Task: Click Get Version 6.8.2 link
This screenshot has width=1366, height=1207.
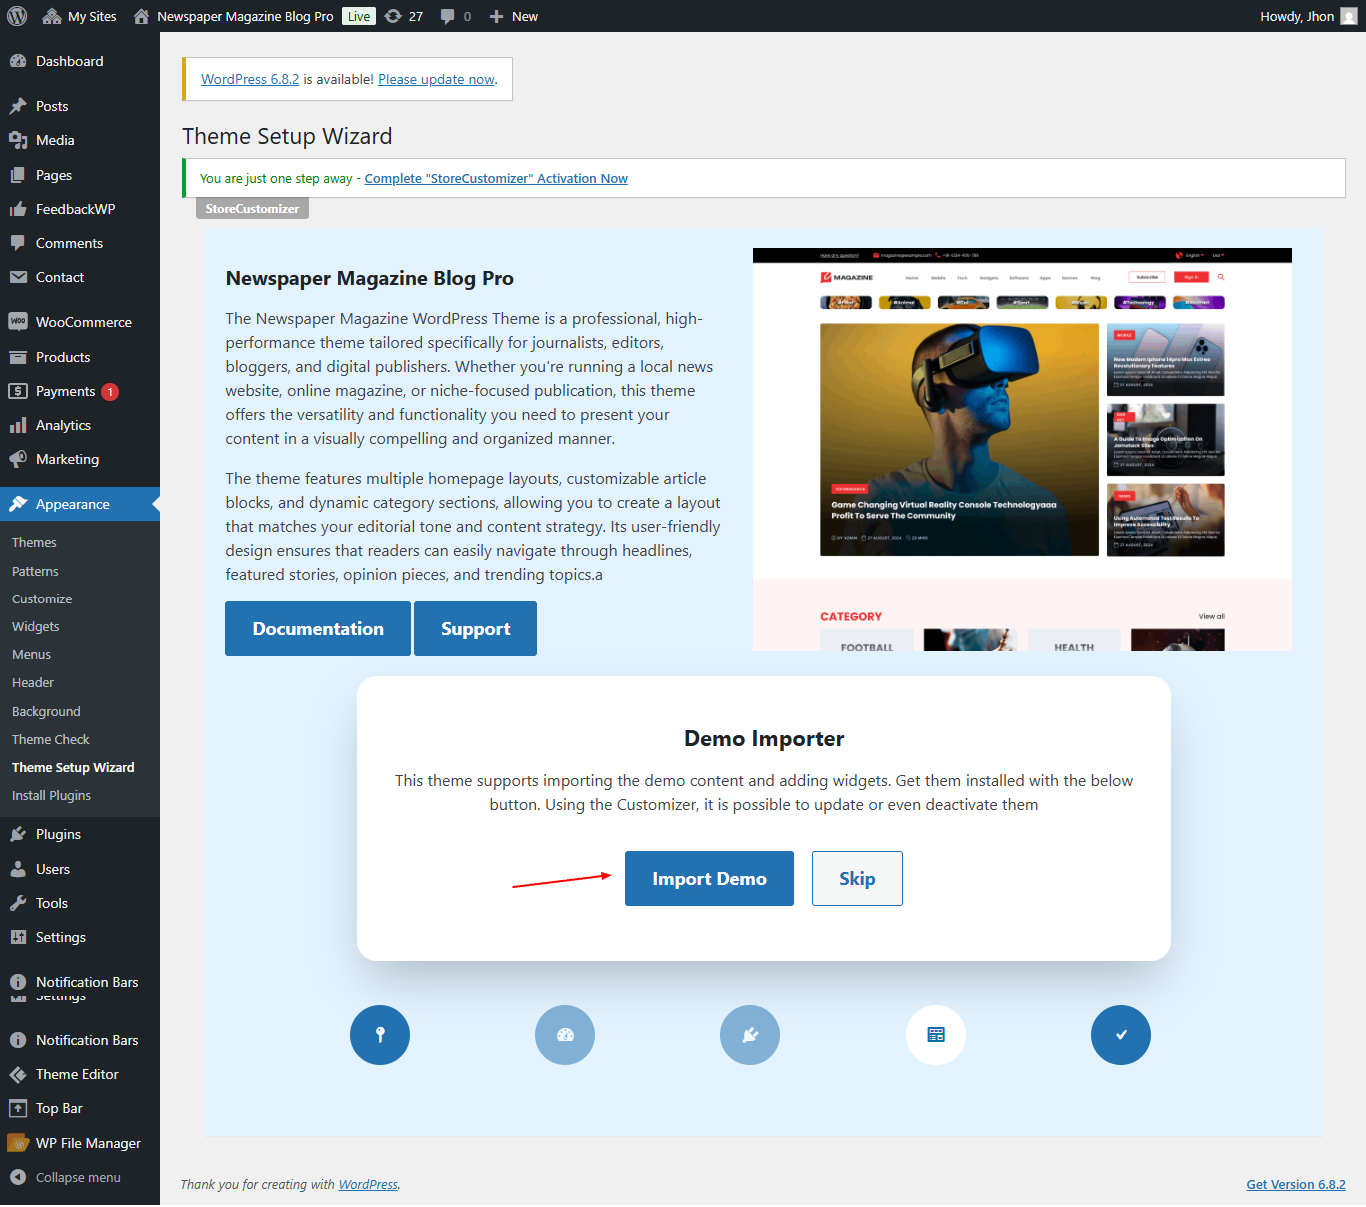Action: 1296,1184
